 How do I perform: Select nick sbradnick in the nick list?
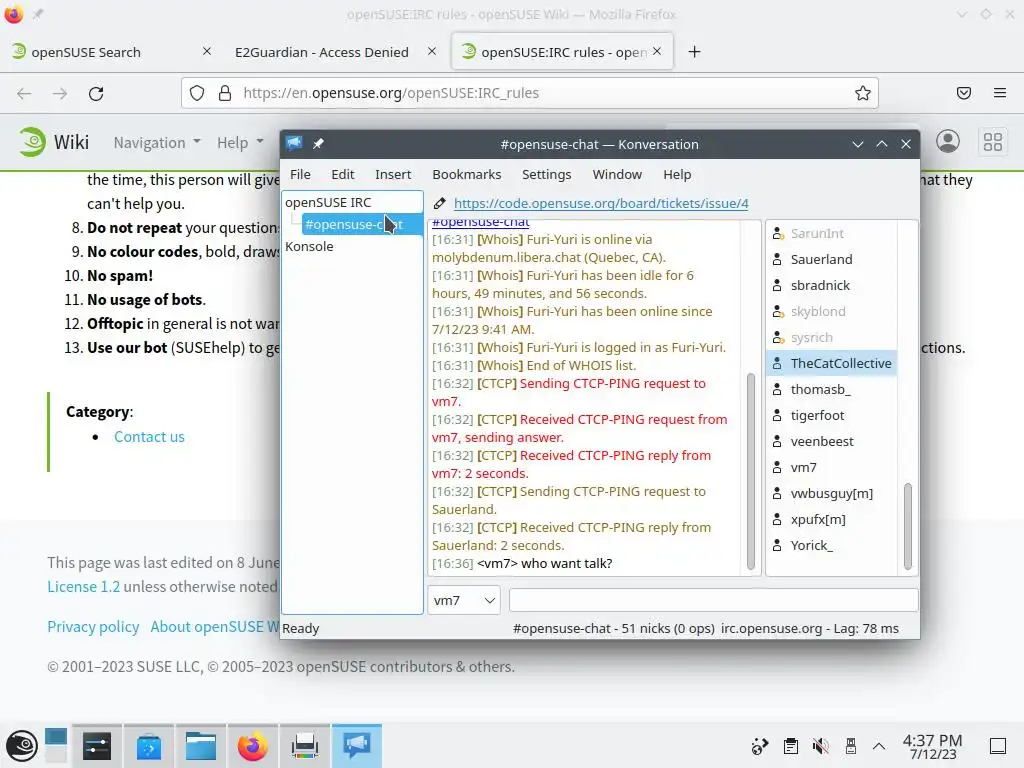831,285
